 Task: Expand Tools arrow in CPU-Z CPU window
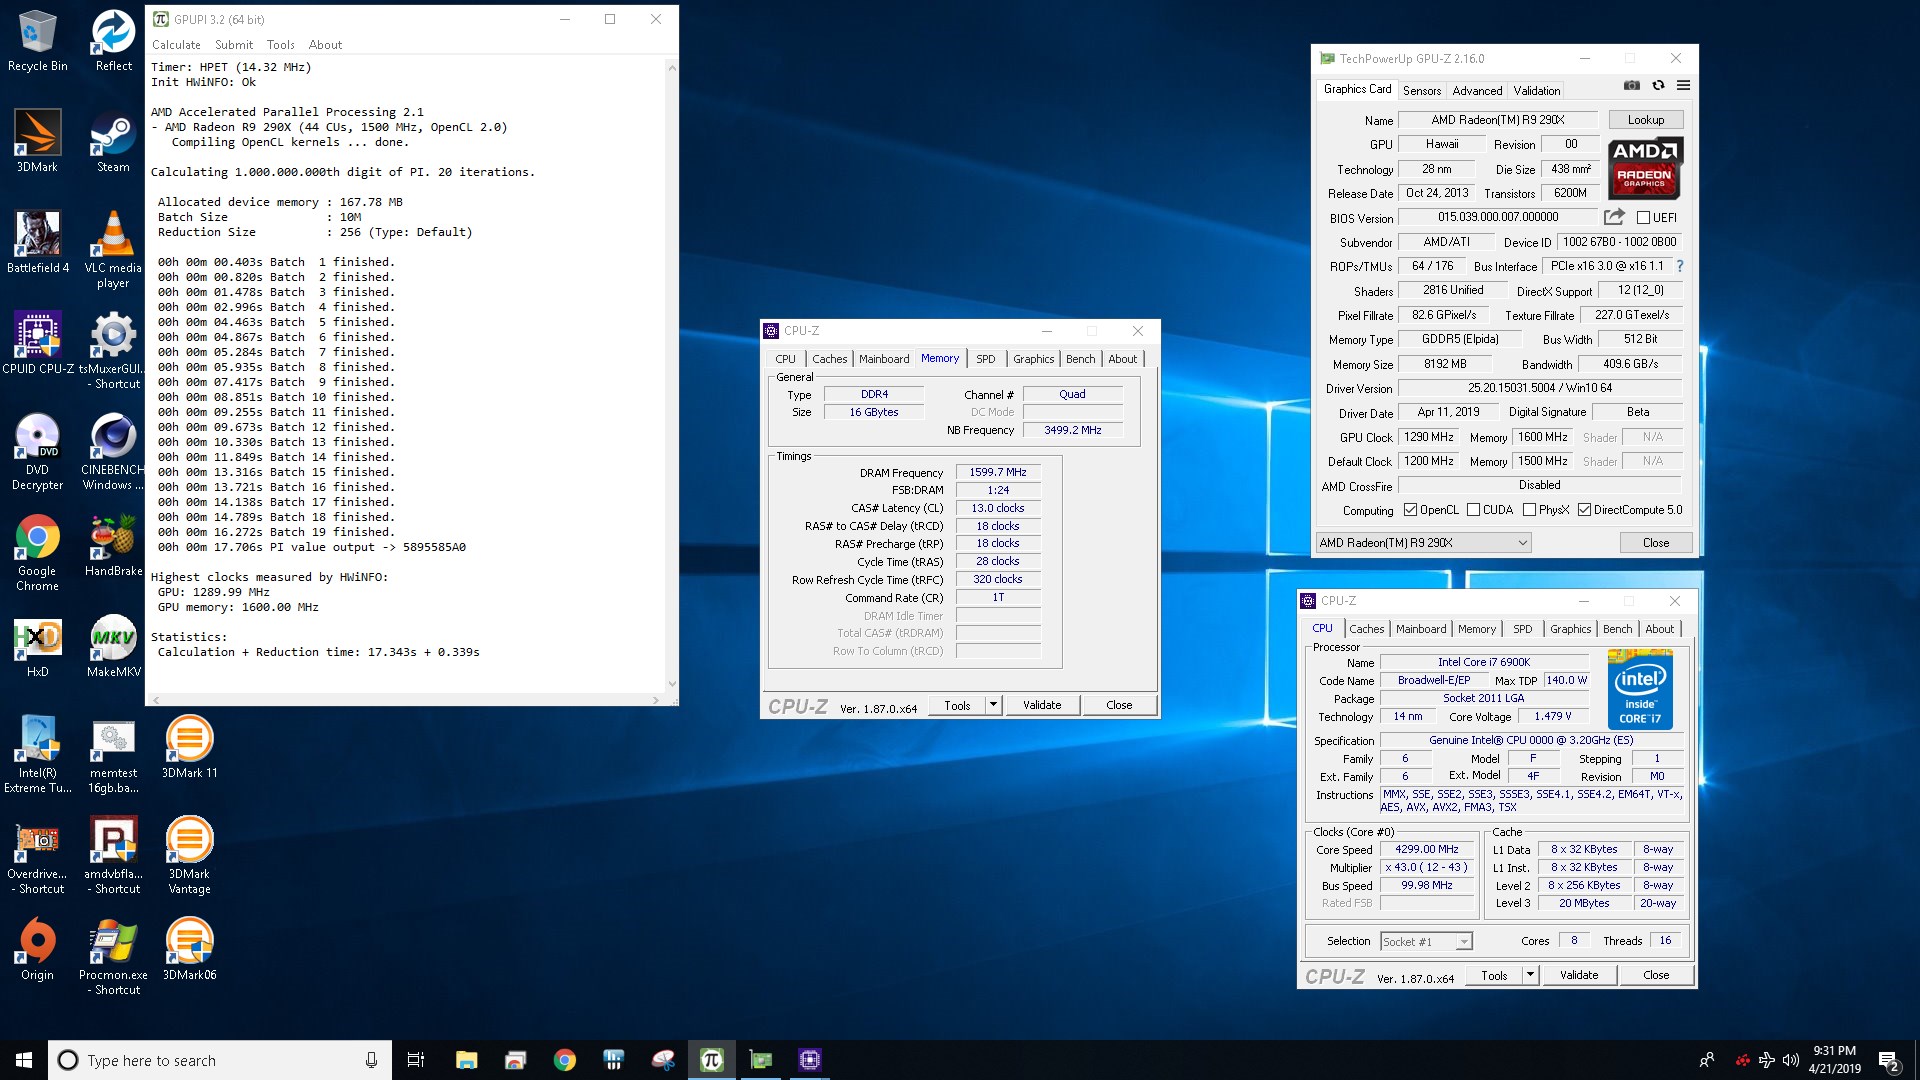[1530, 975]
